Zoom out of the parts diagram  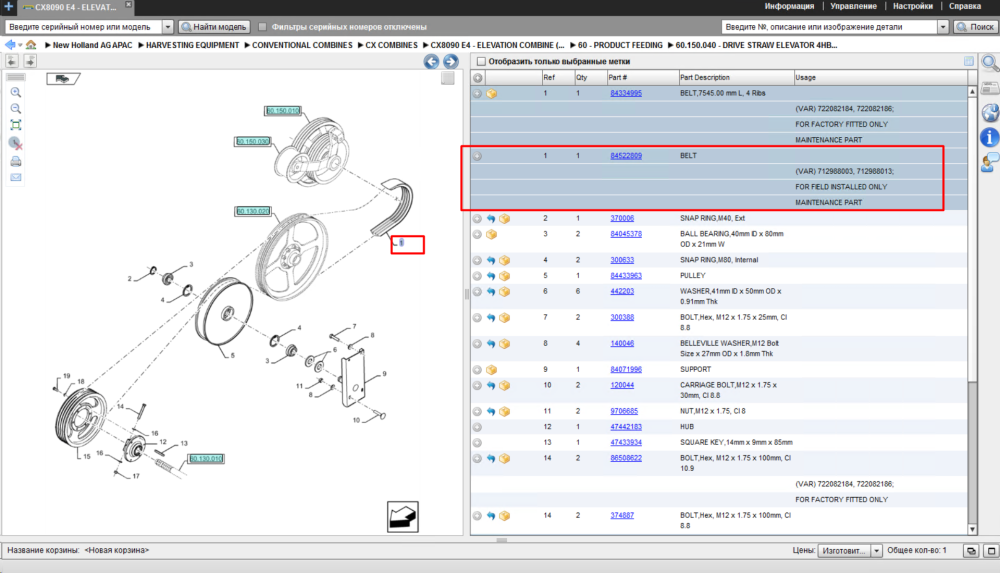16,109
